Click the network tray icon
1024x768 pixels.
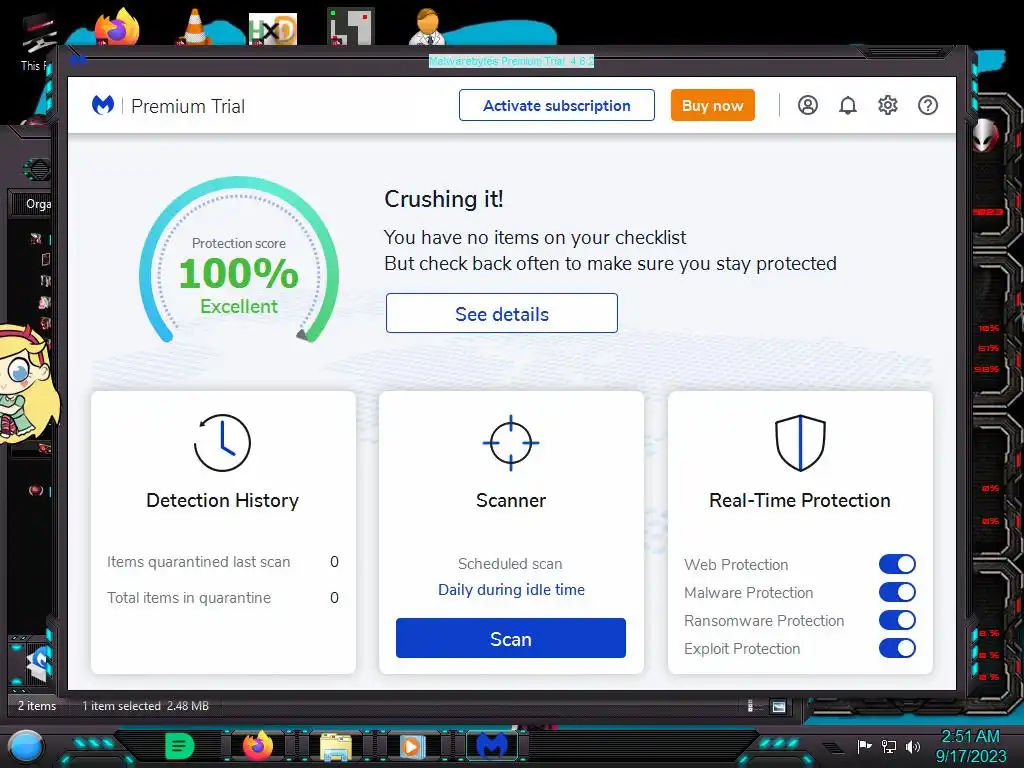889,746
